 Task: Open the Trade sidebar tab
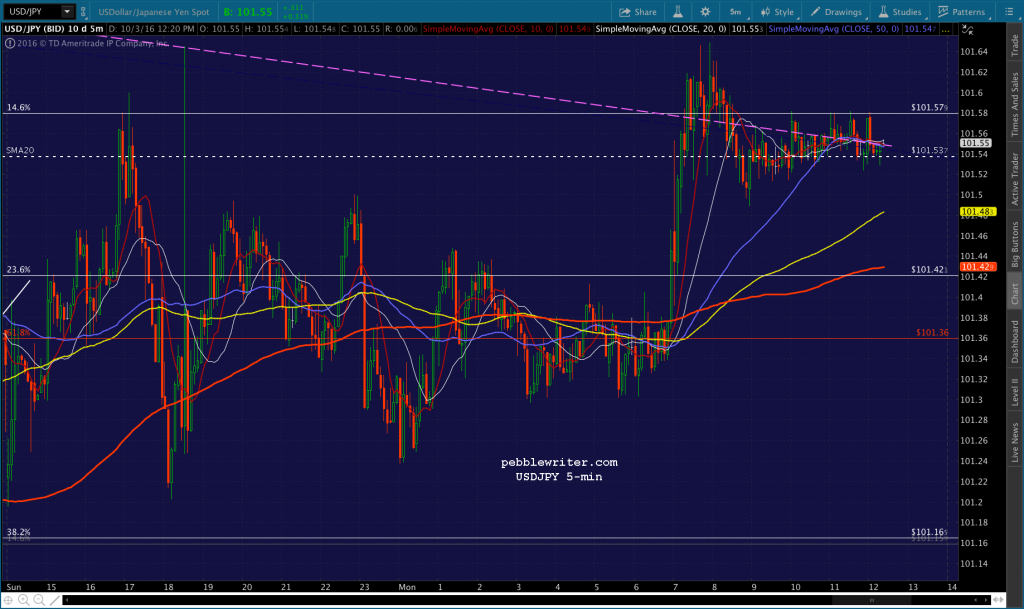(1015, 45)
